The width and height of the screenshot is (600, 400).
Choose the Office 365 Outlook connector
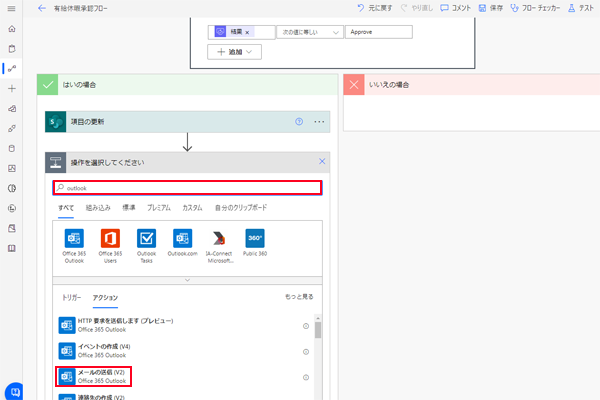(74, 246)
